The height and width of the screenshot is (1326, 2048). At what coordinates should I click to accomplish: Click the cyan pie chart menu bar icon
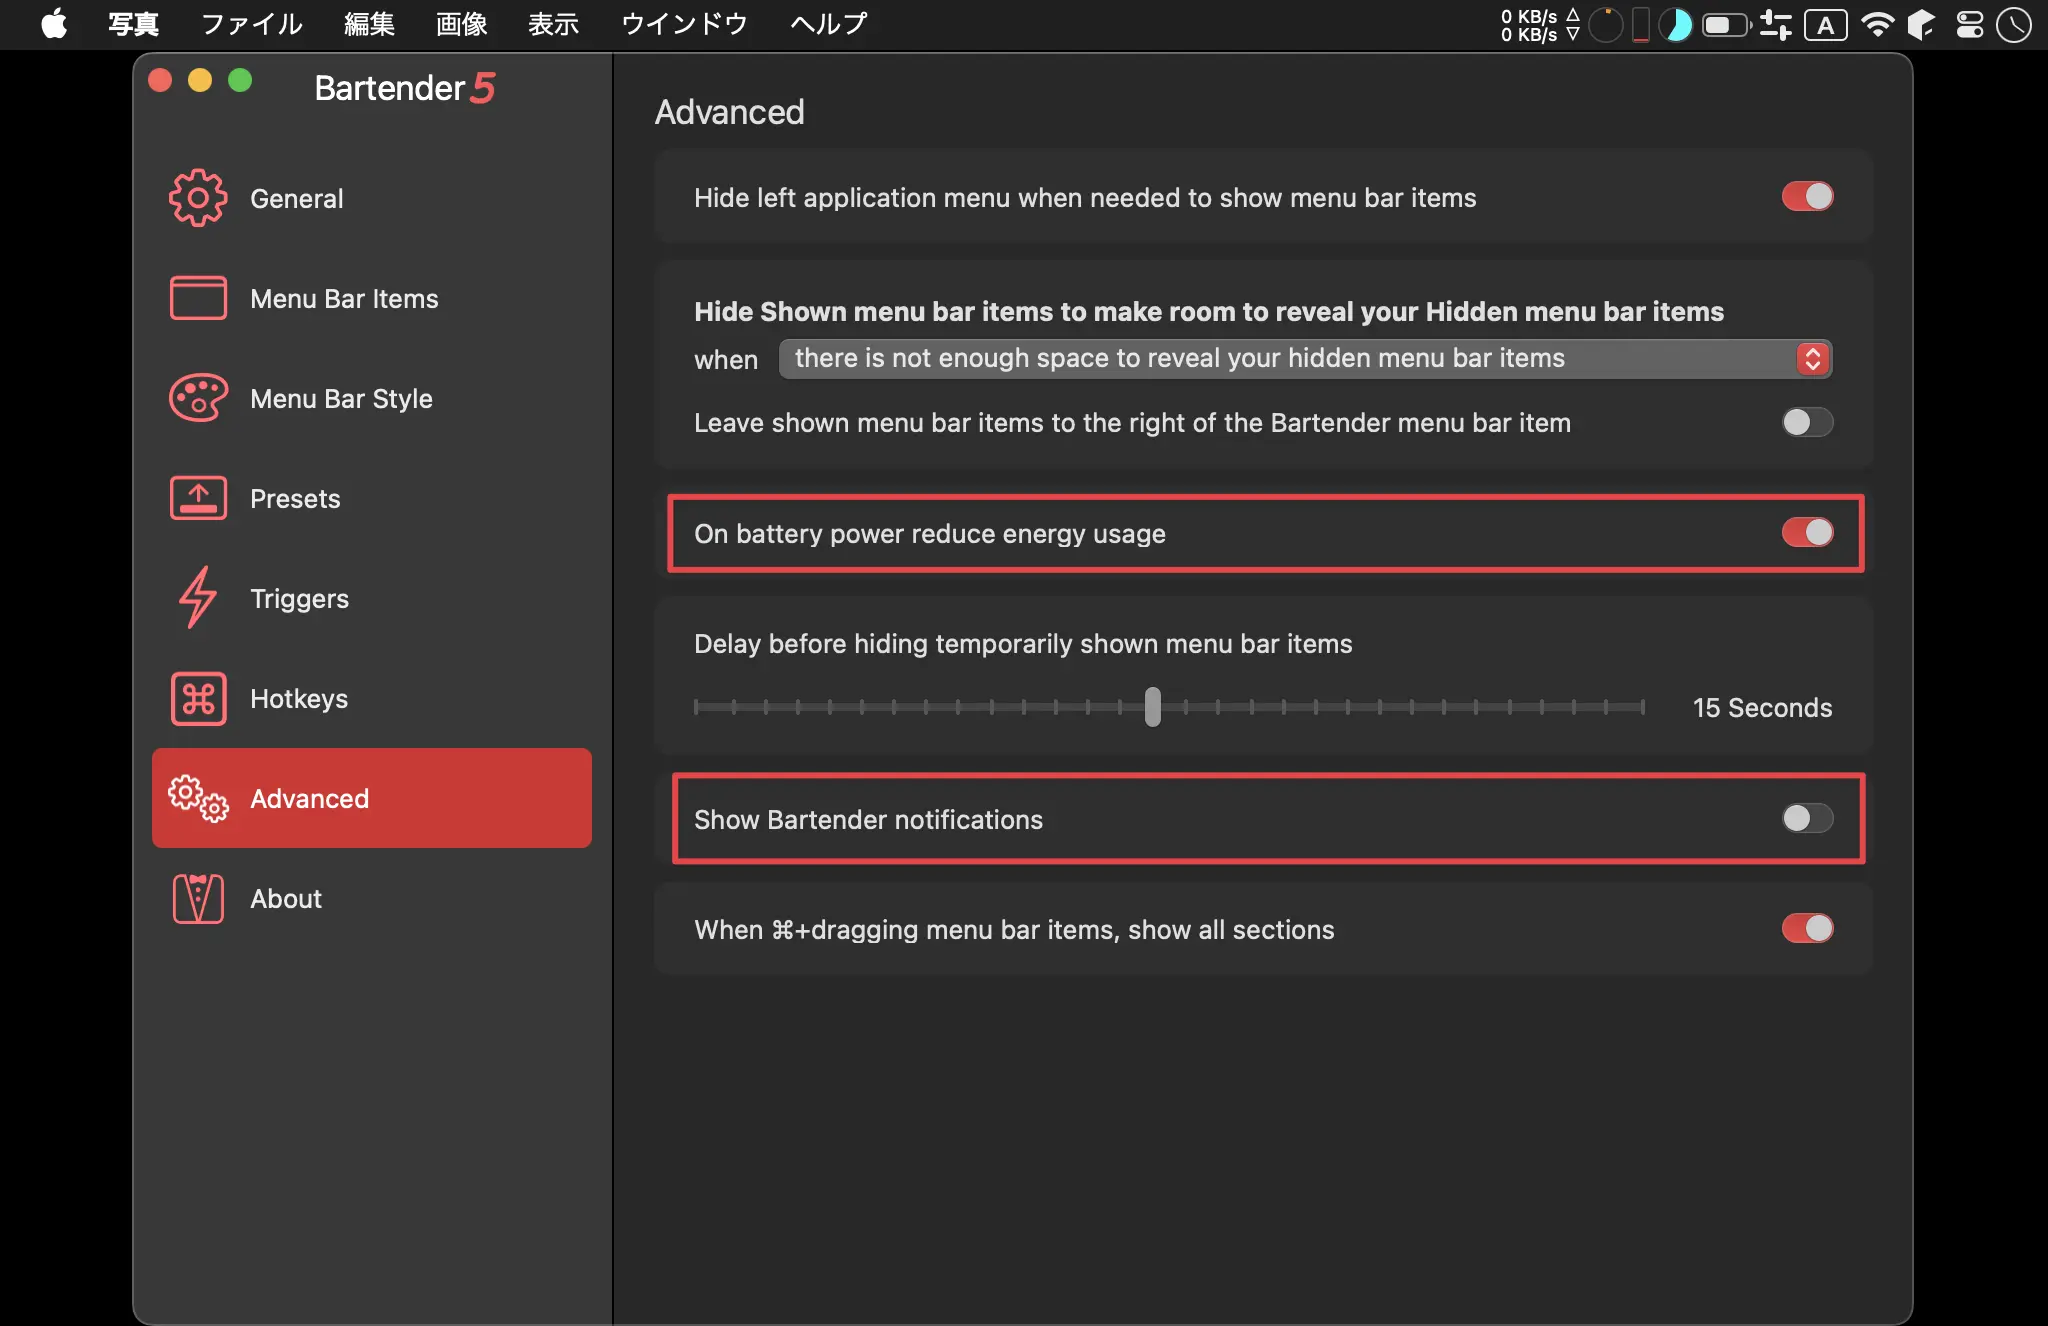[1675, 25]
